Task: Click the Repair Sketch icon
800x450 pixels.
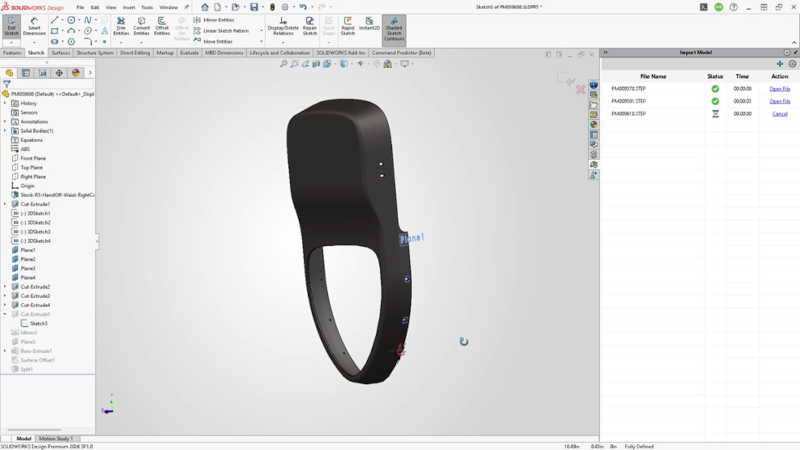Action: tap(310, 26)
